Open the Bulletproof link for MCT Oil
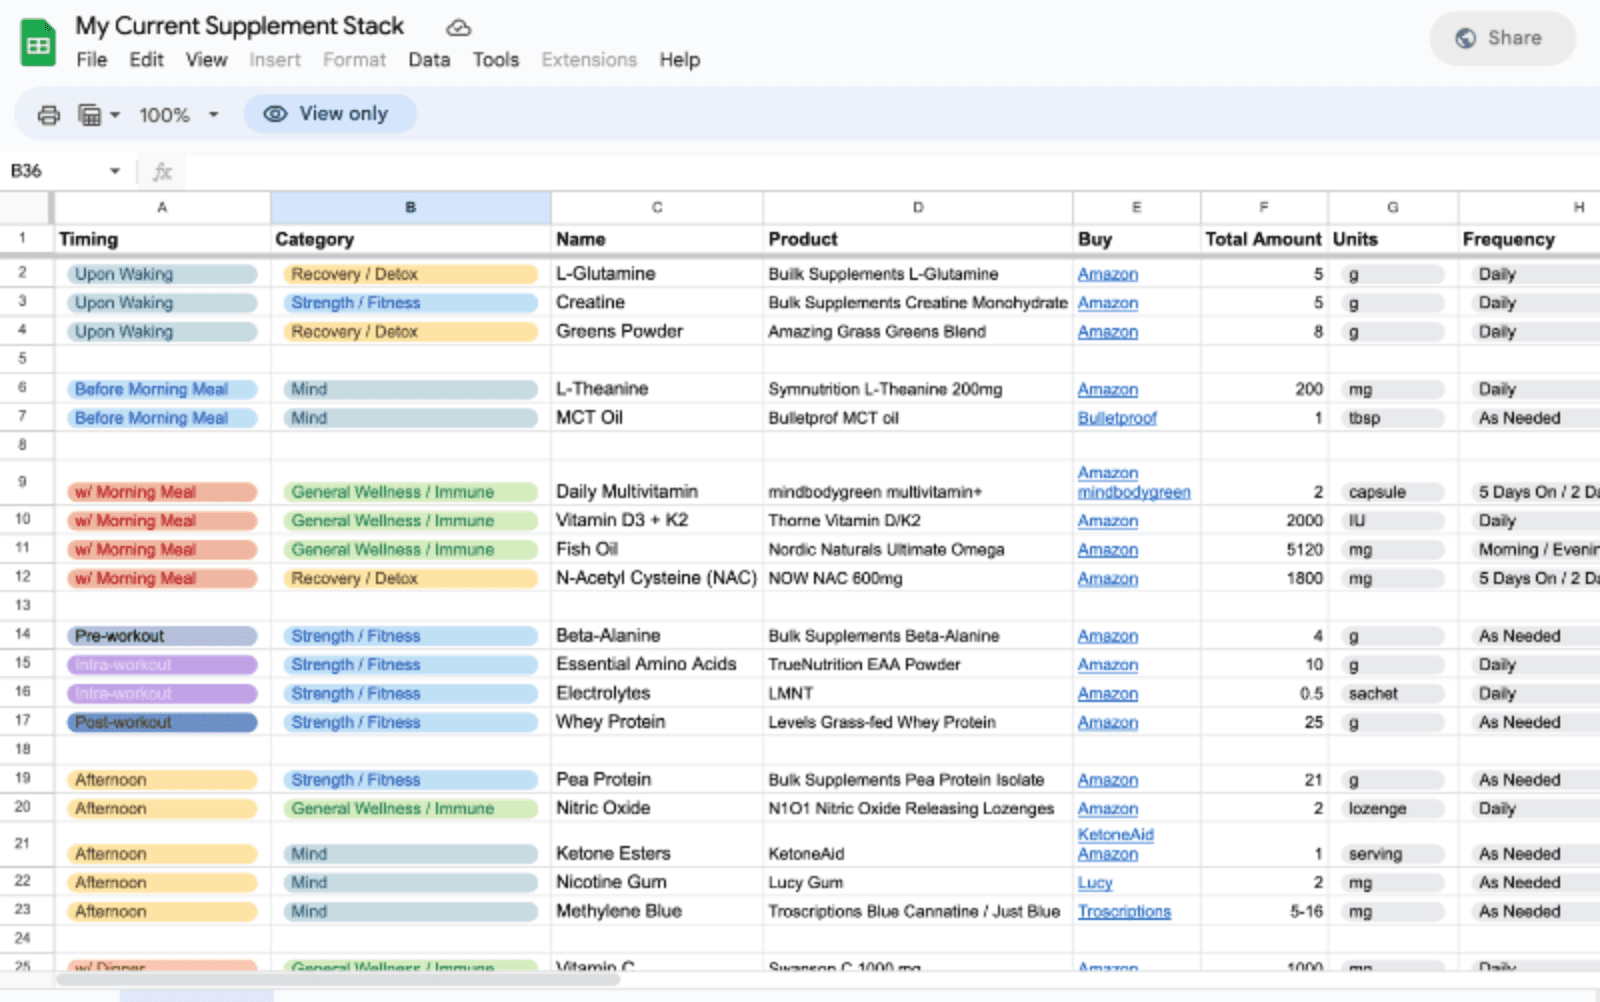The image size is (1600, 1002). click(x=1117, y=418)
